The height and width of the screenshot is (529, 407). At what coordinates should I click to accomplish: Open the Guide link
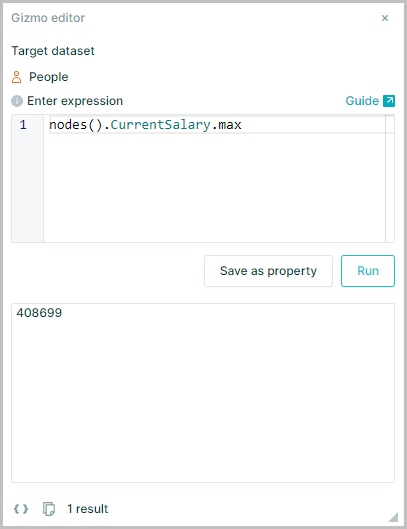(362, 101)
